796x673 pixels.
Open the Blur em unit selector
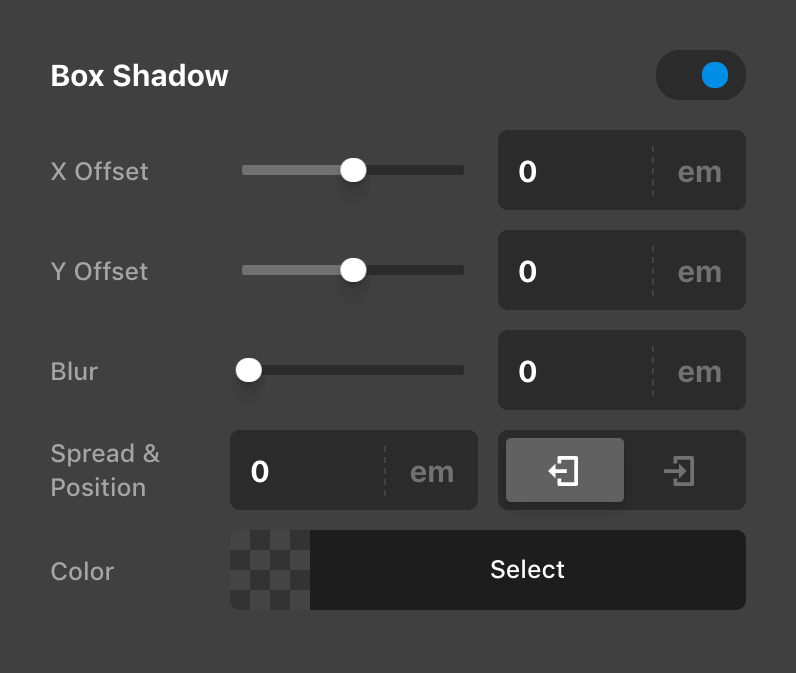[x=700, y=371]
